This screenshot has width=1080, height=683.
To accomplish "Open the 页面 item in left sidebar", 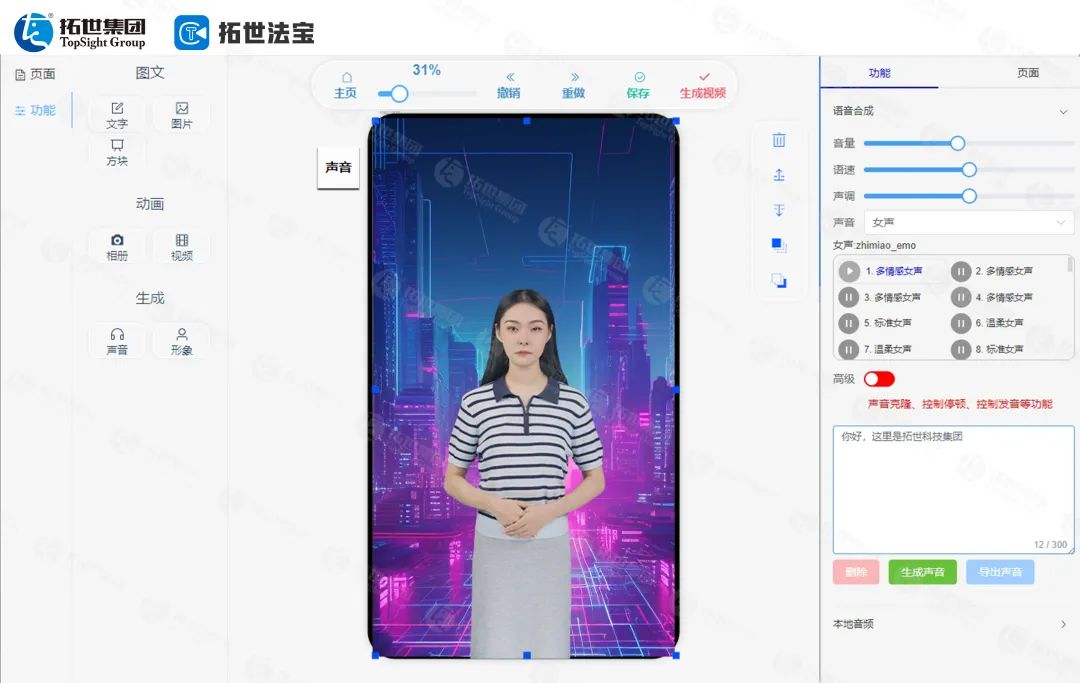I will point(35,74).
